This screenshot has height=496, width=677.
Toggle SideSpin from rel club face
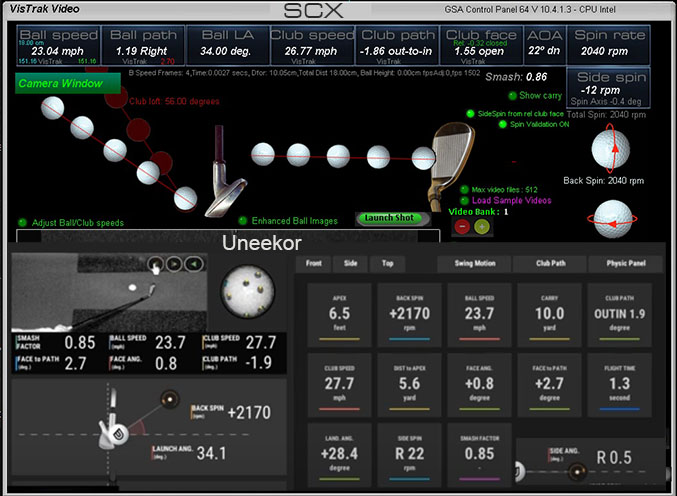coord(471,114)
